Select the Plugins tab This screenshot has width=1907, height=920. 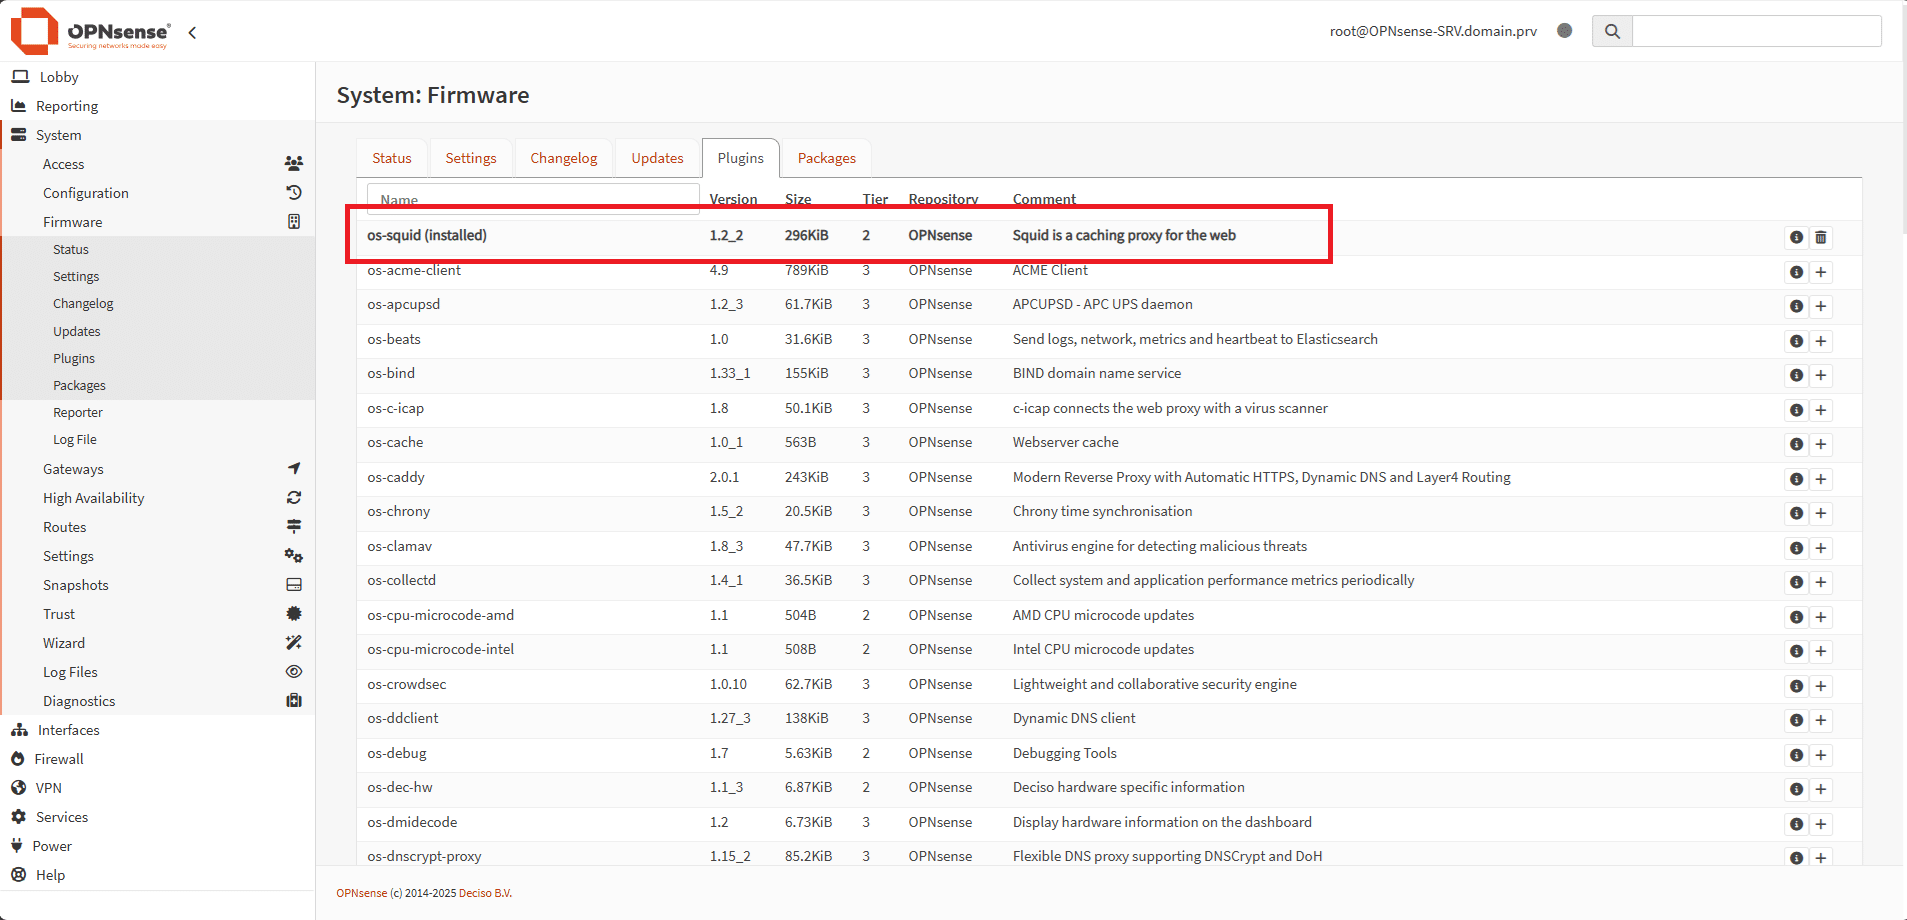coord(741,158)
